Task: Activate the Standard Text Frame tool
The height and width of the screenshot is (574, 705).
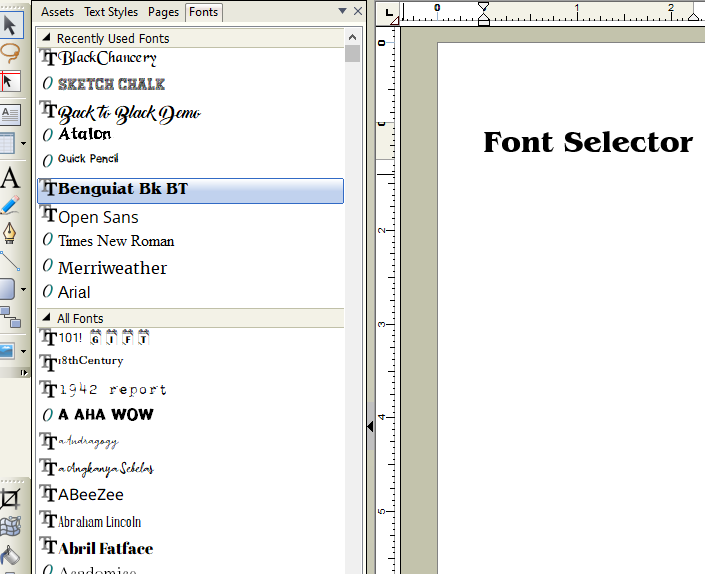Action: coord(10,115)
